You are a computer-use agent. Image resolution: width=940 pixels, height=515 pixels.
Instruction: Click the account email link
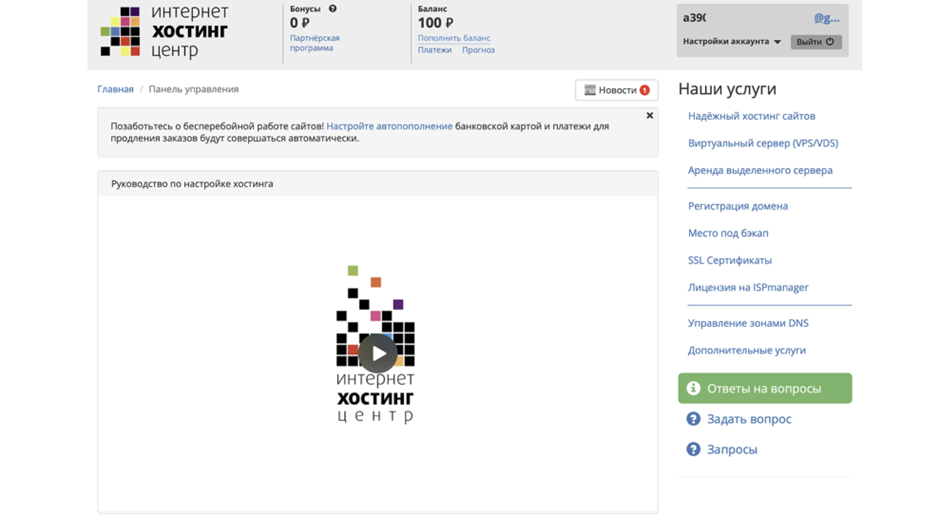827,18
